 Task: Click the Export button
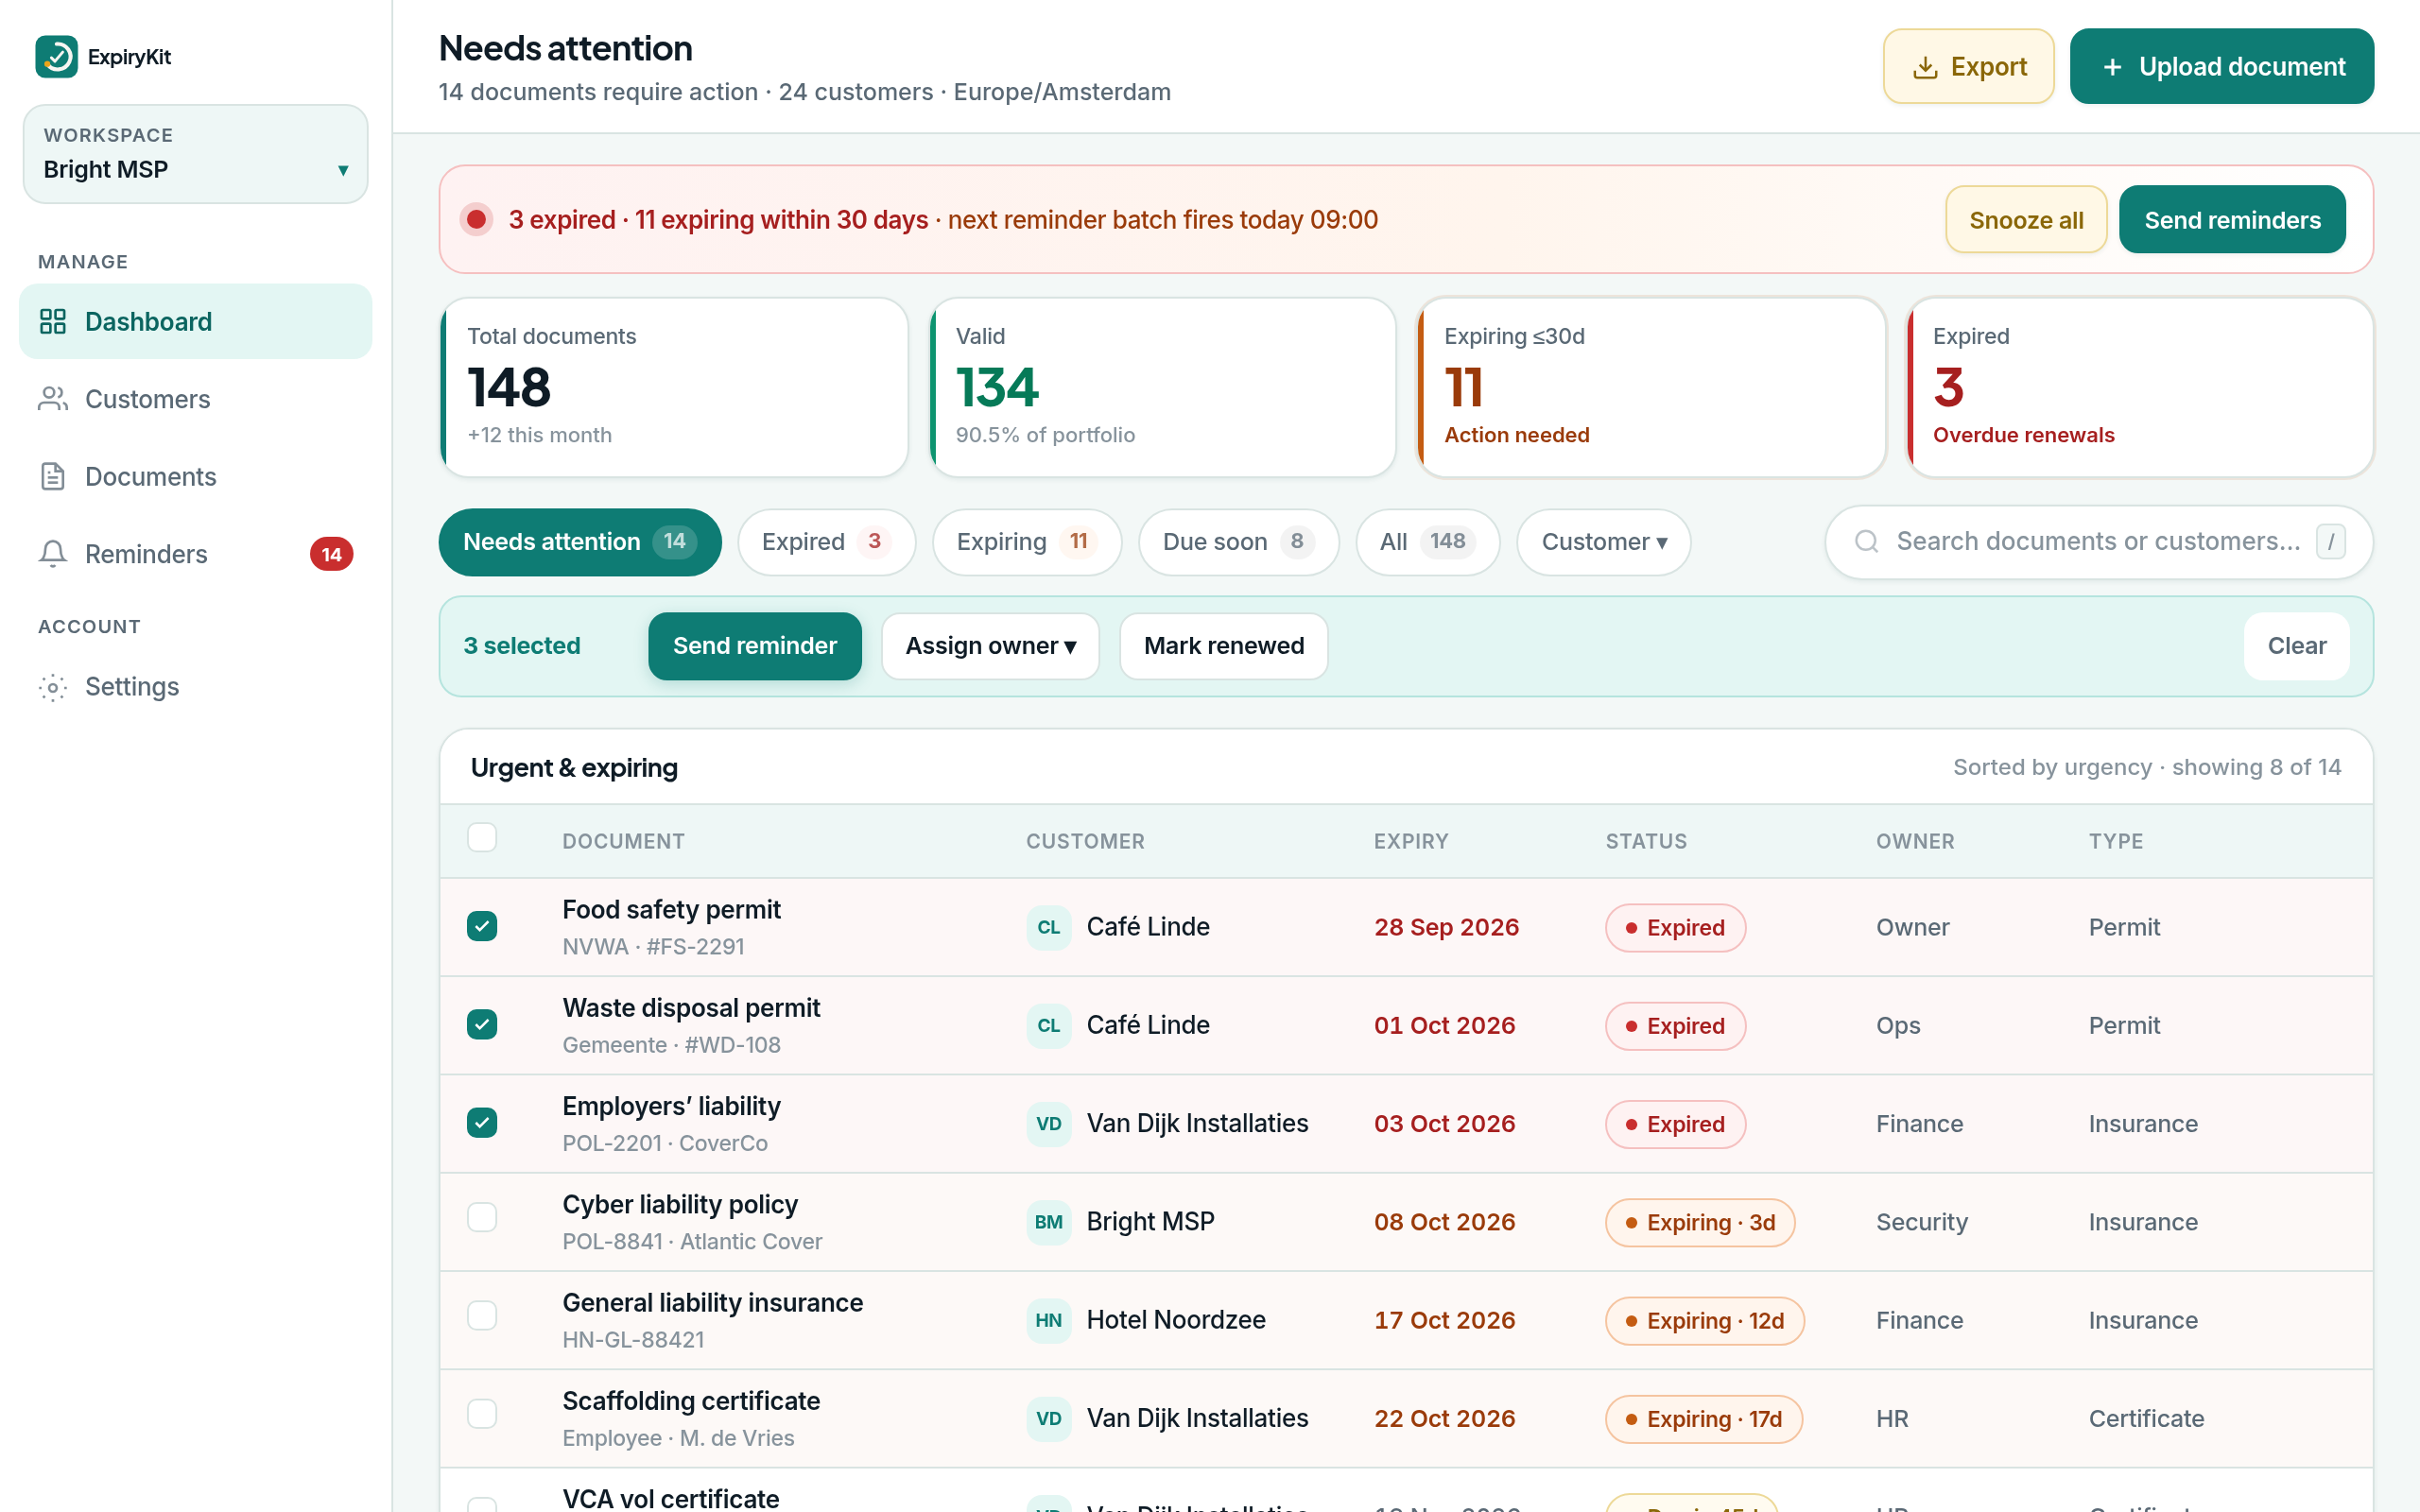[x=1968, y=66]
